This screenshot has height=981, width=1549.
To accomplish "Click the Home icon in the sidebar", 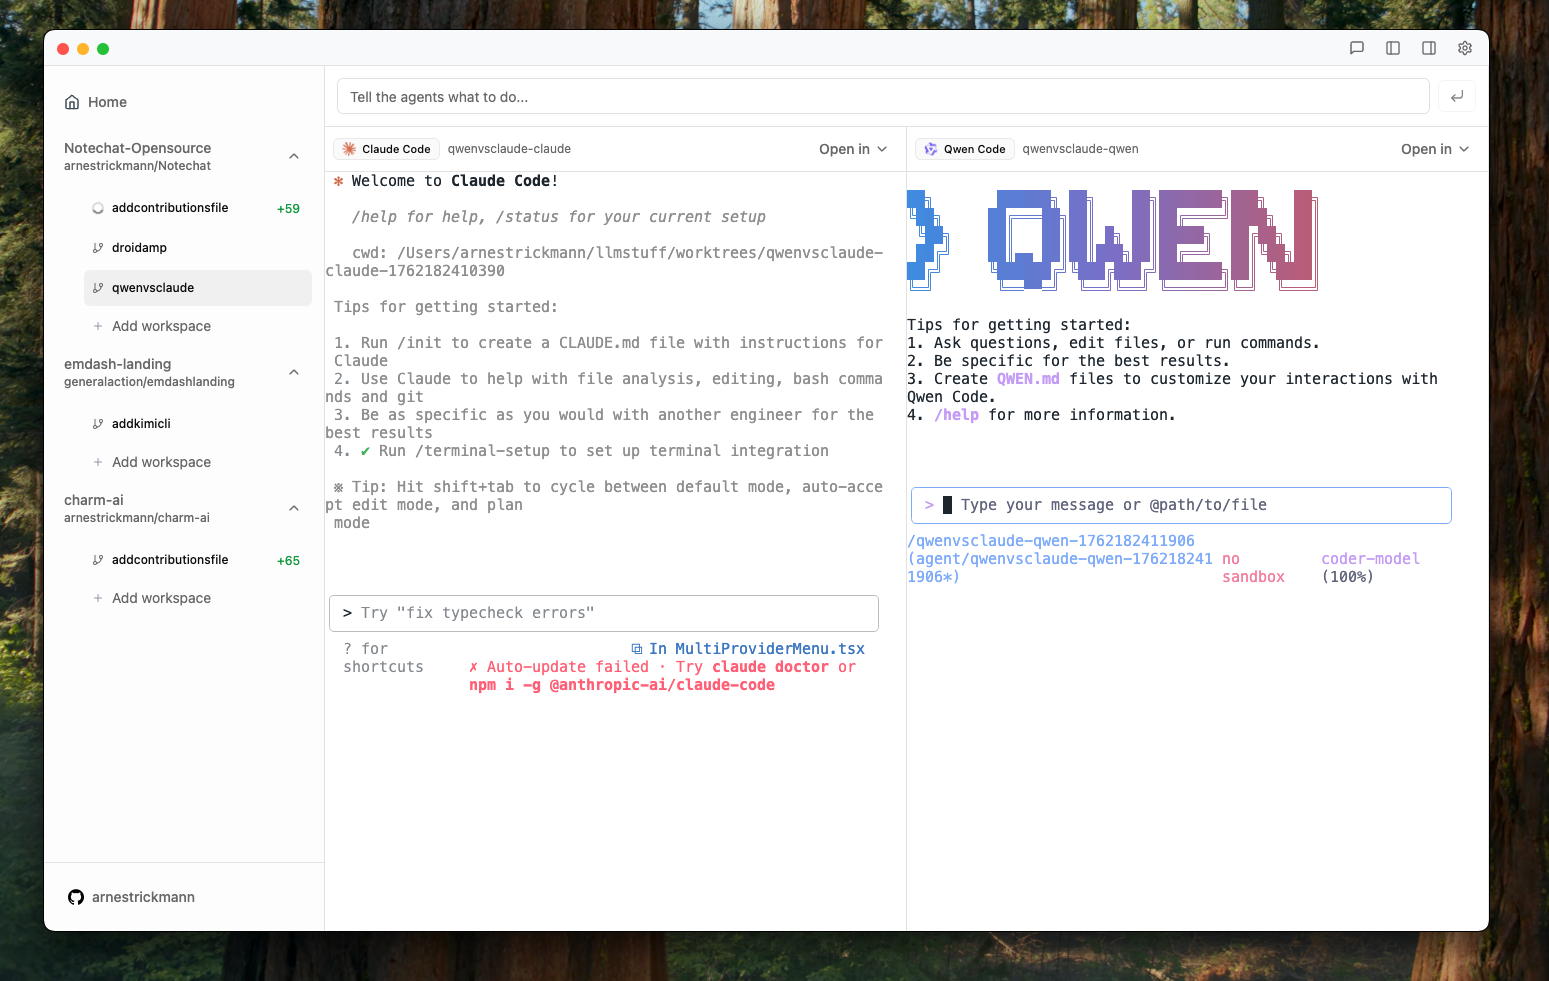I will click(71, 101).
